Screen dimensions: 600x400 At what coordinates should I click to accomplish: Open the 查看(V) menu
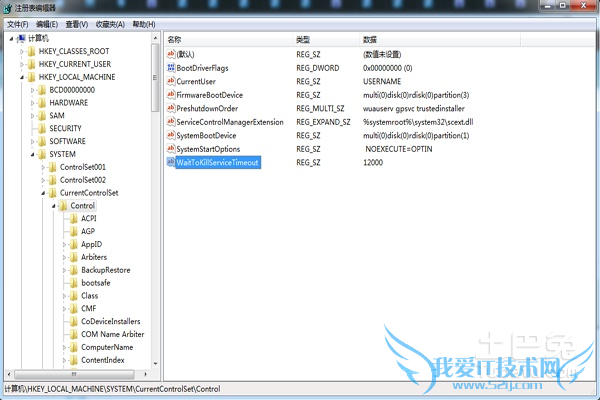pyautogui.click(x=77, y=24)
